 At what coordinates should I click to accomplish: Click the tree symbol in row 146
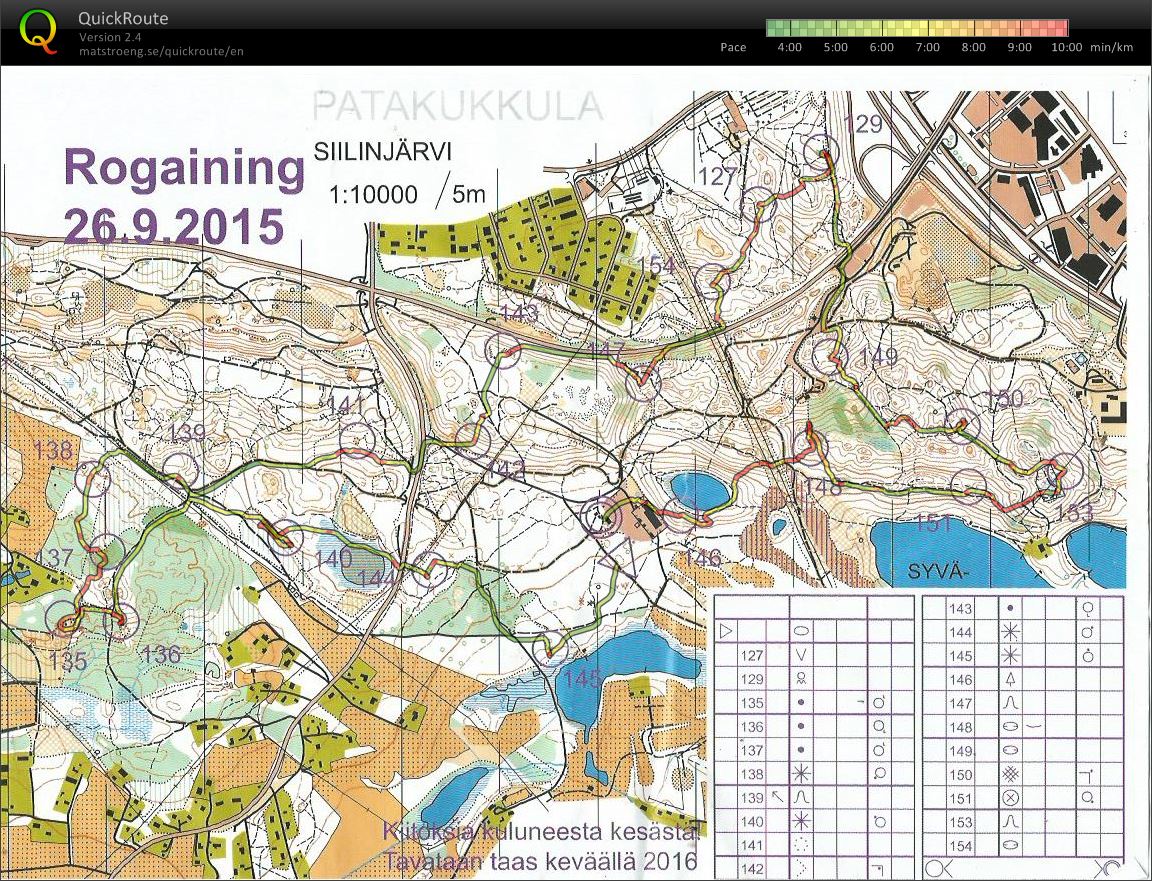click(1011, 678)
